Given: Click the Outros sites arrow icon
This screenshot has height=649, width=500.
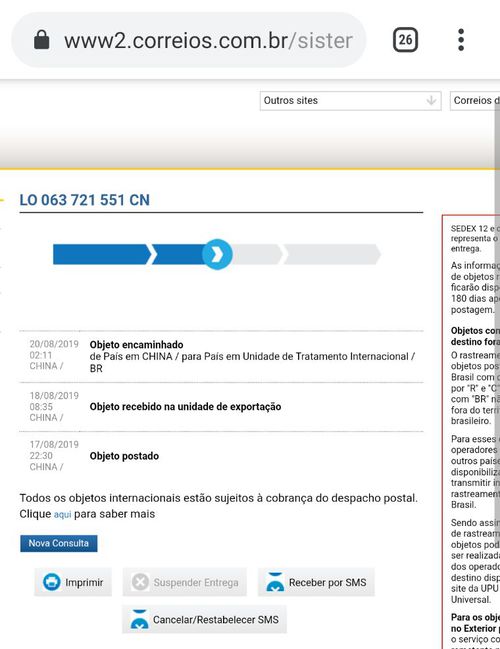Looking at the screenshot, I should [x=431, y=101].
